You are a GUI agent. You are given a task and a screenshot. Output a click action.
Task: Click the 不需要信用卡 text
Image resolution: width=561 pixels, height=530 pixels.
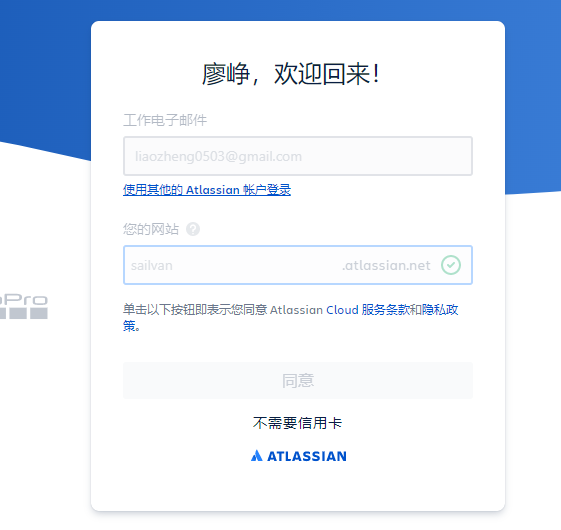298,423
